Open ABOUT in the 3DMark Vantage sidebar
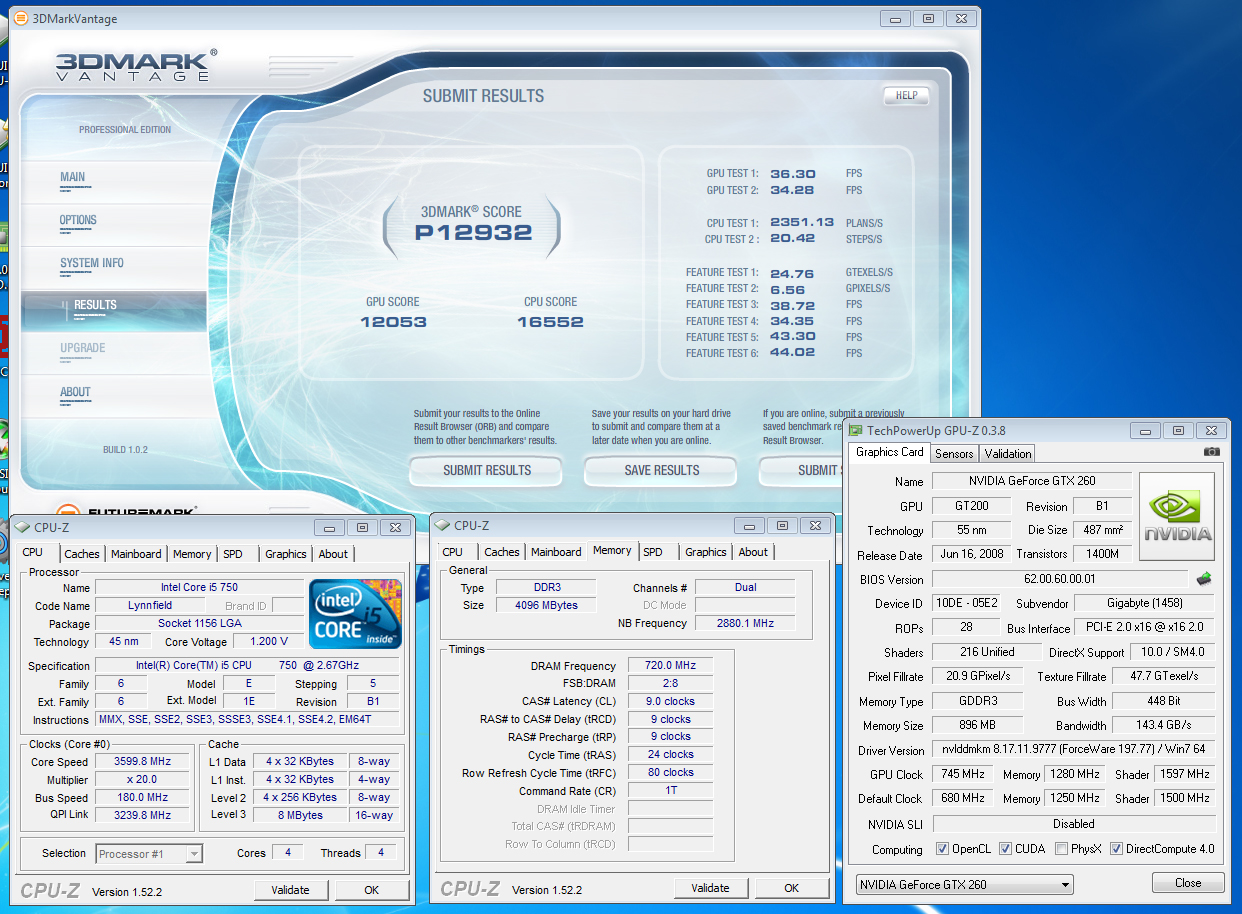The height and width of the screenshot is (914, 1242). pos(75,392)
